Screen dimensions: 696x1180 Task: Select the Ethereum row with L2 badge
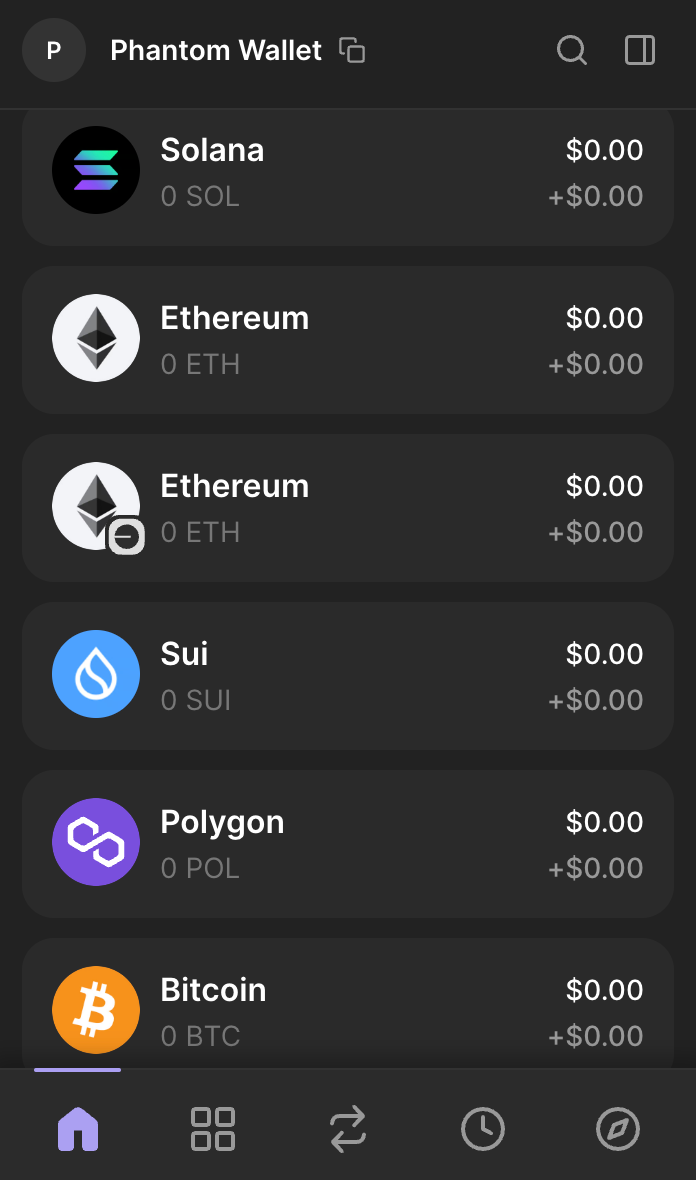[347, 506]
